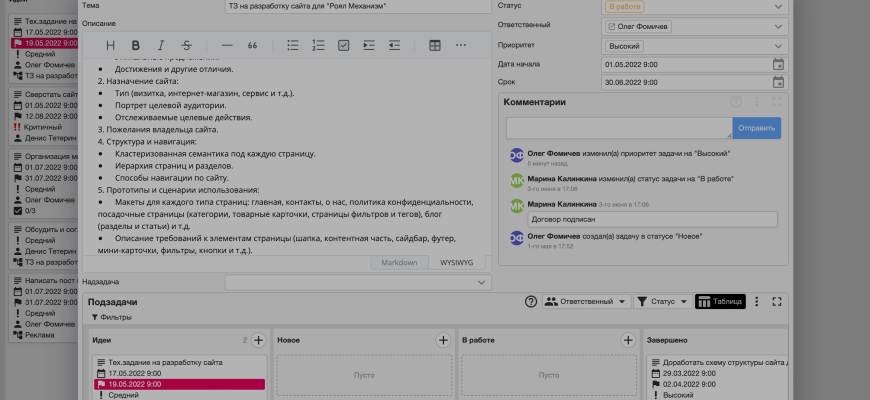Open the Ответственный grouping dropdown
The image size is (870, 400).
tap(585, 301)
